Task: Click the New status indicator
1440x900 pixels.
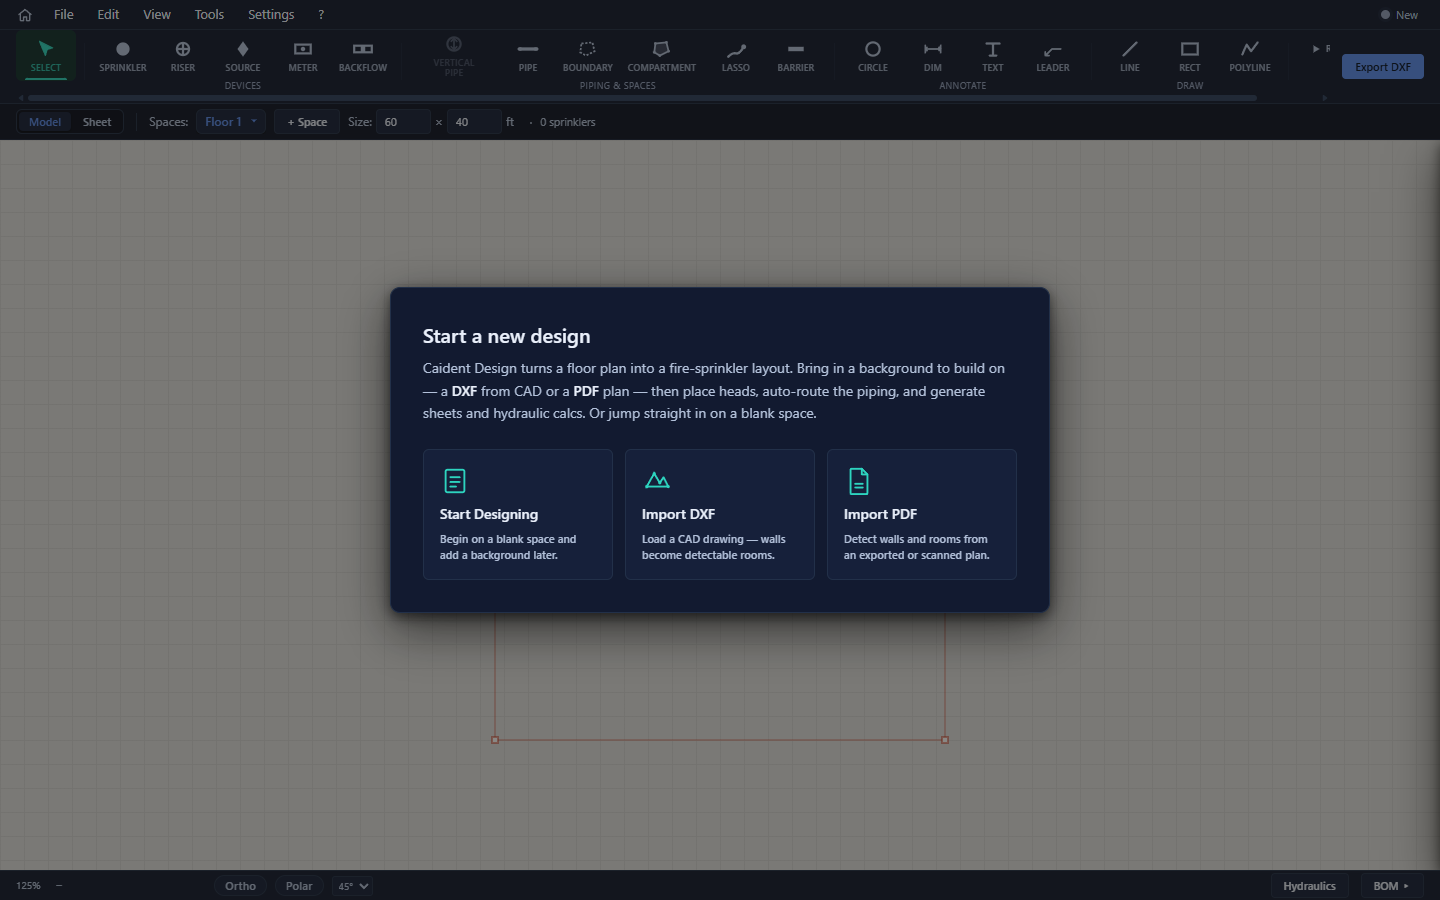Action: [1399, 15]
